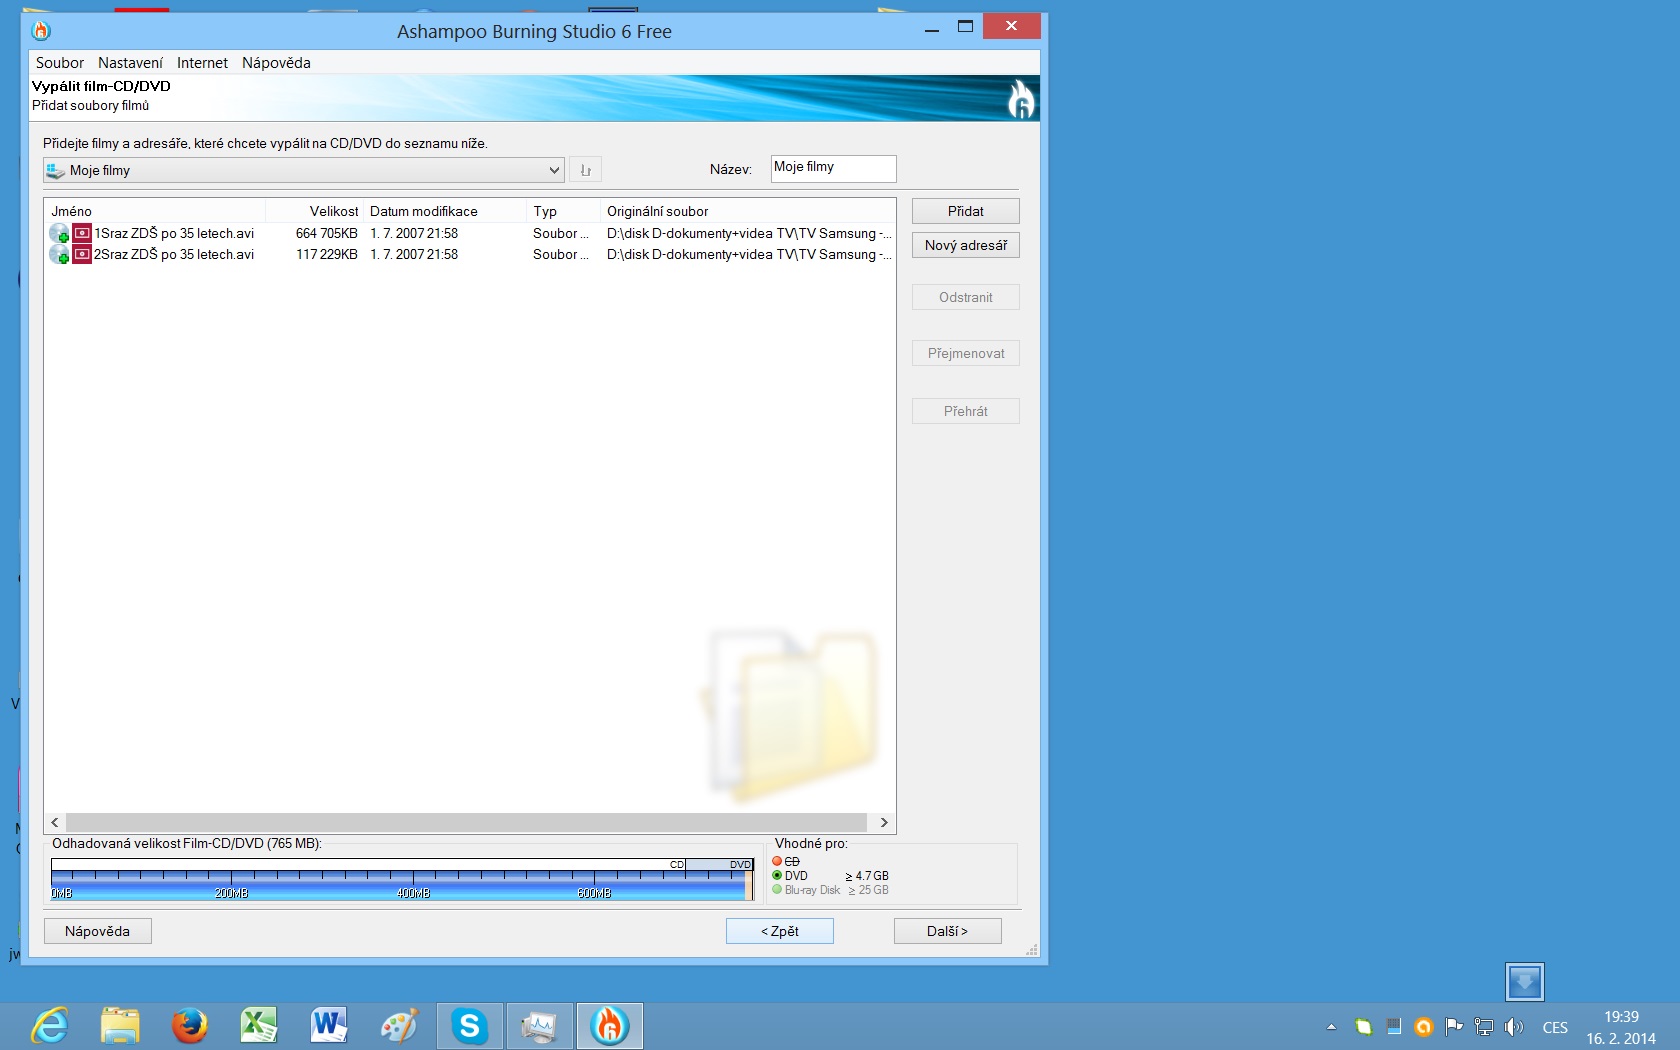Click the Přehrát button
1680x1050 pixels.
pyautogui.click(x=966, y=411)
